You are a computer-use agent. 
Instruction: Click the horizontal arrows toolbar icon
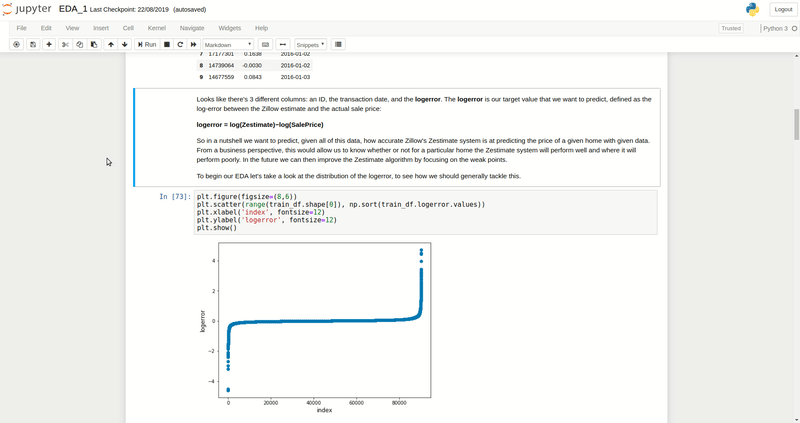[x=283, y=44]
